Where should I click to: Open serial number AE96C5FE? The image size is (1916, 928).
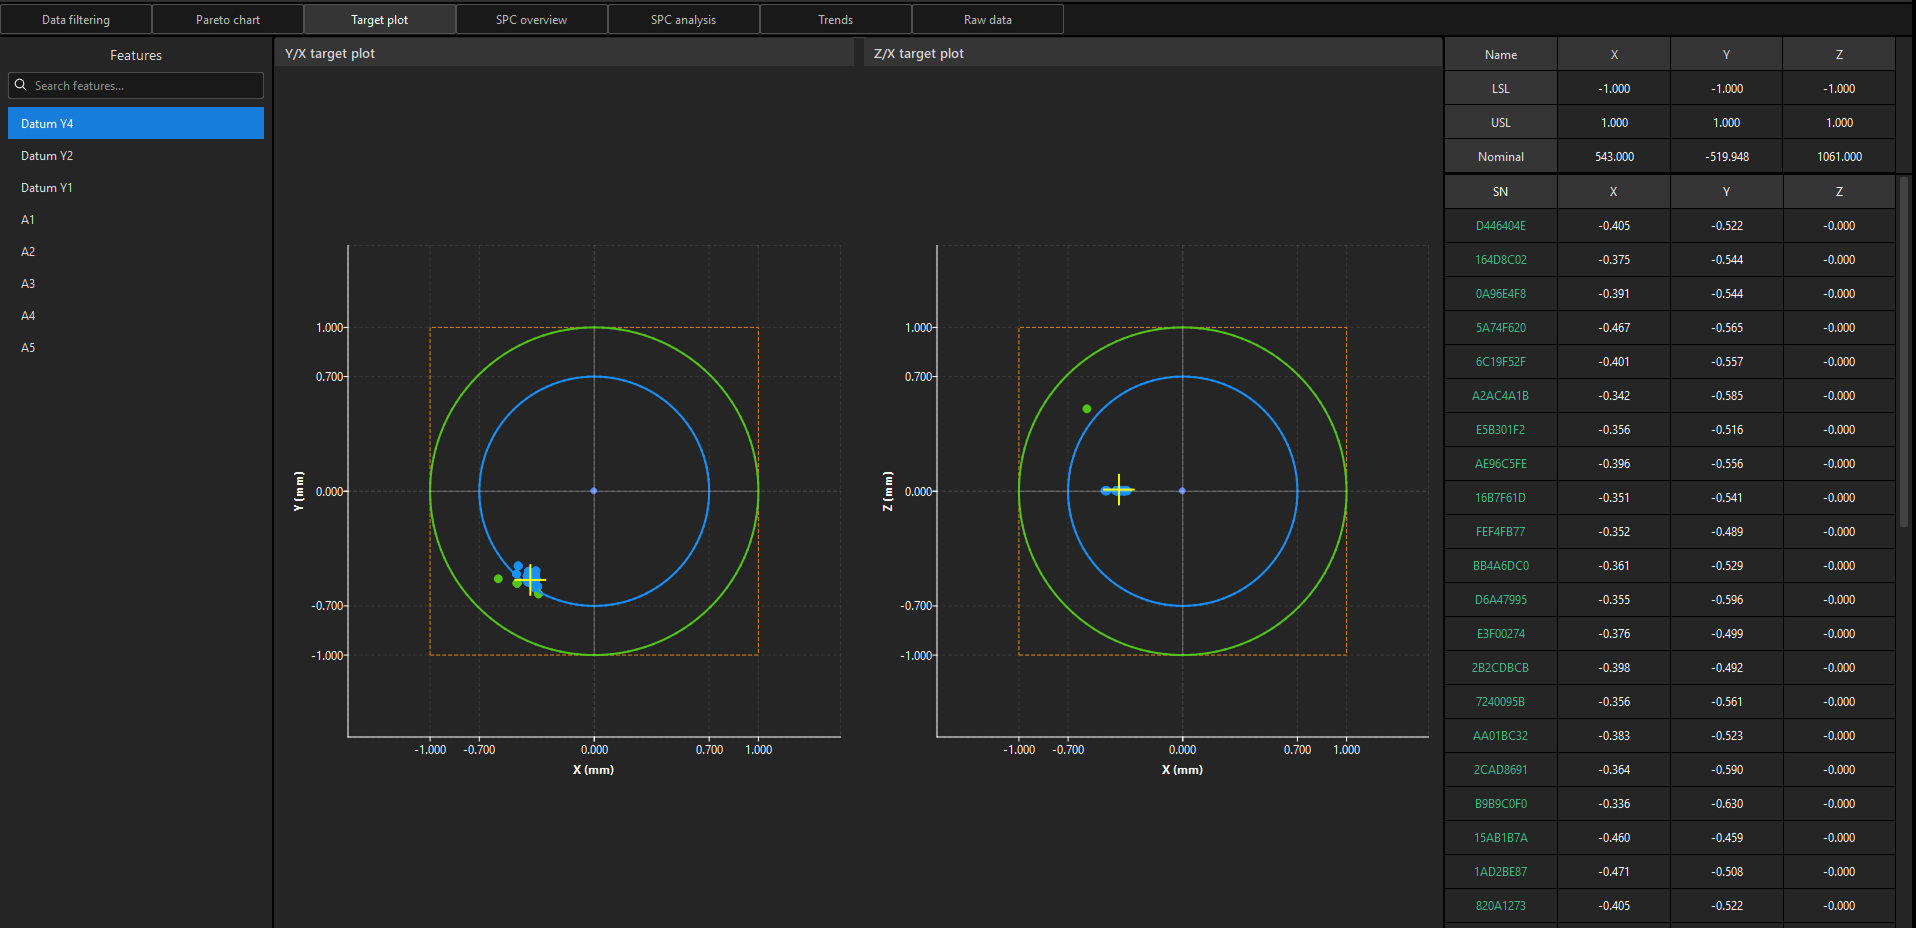pyautogui.click(x=1501, y=464)
